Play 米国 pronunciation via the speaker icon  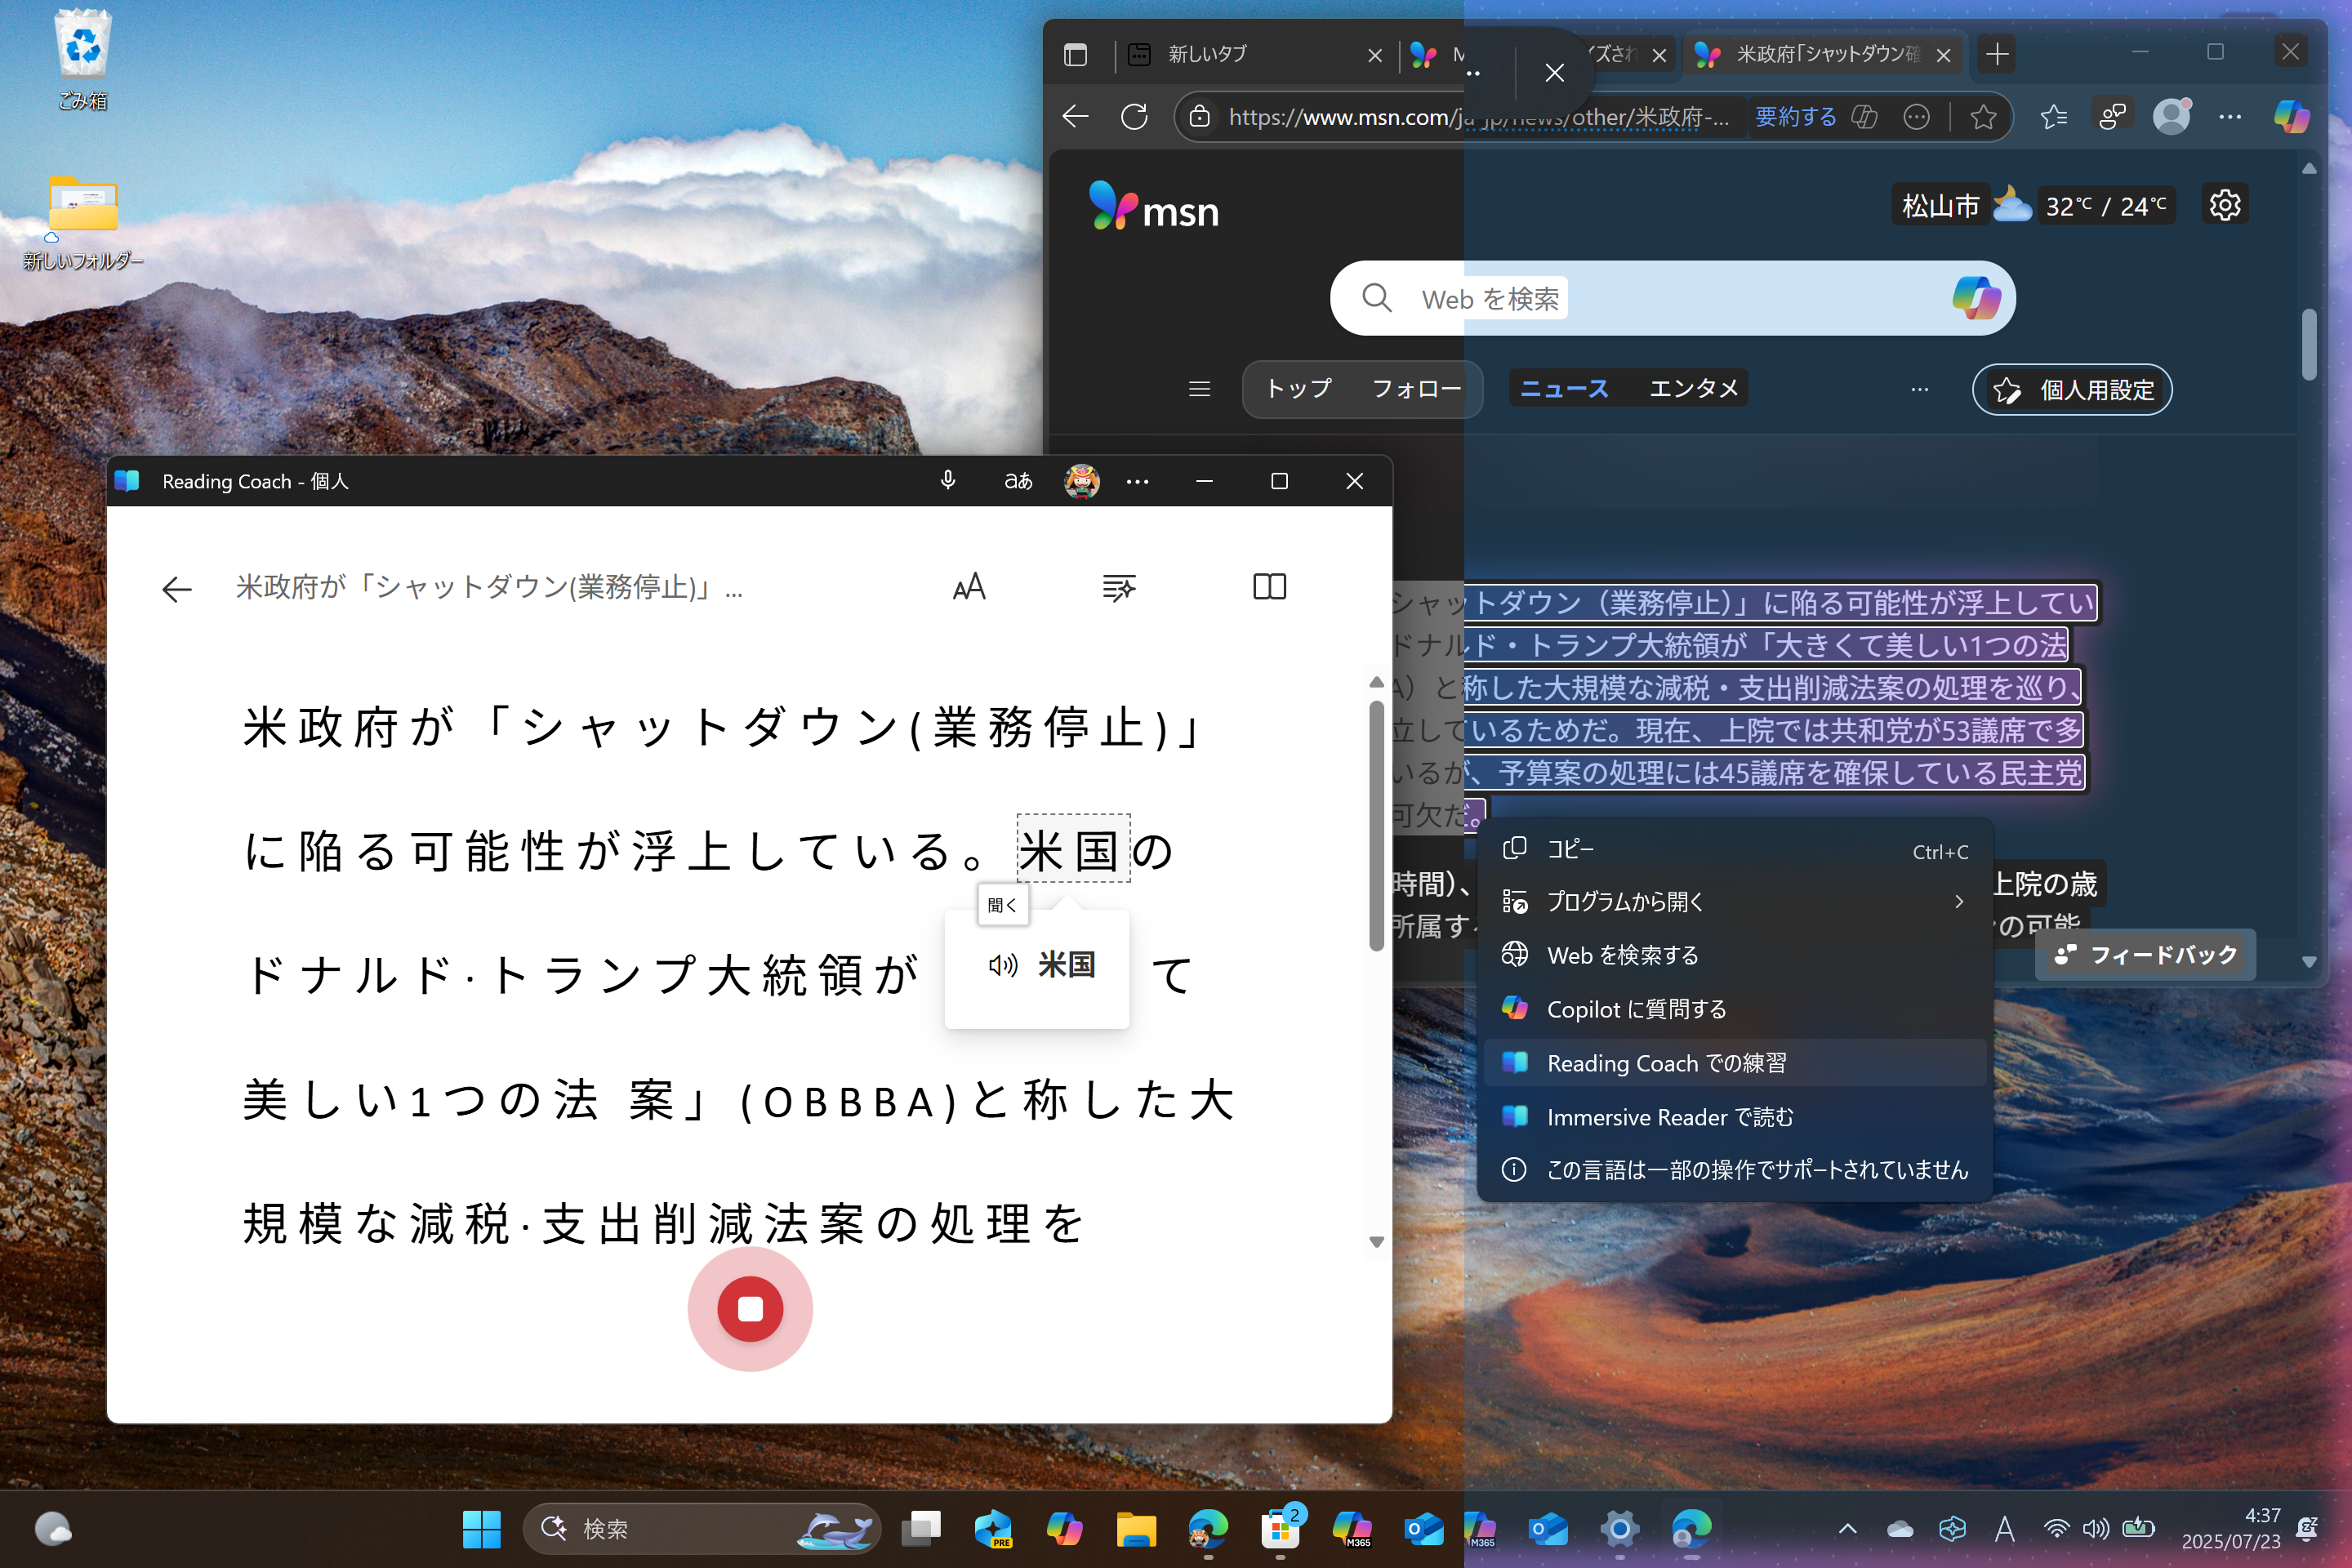(1001, 965)
